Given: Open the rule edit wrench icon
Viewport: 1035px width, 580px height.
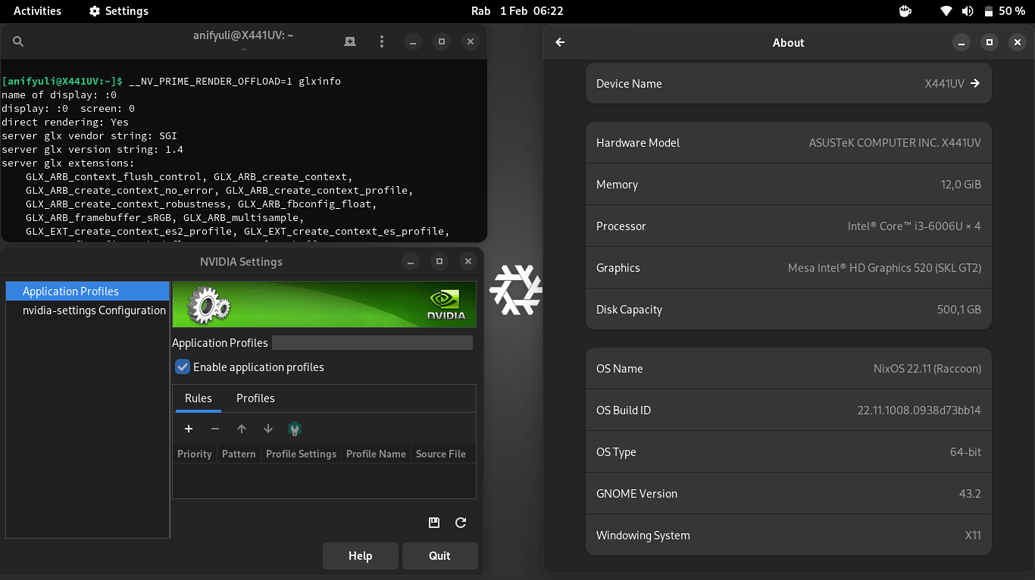Looking at the screenshot, I should click(x=294, y=428).
